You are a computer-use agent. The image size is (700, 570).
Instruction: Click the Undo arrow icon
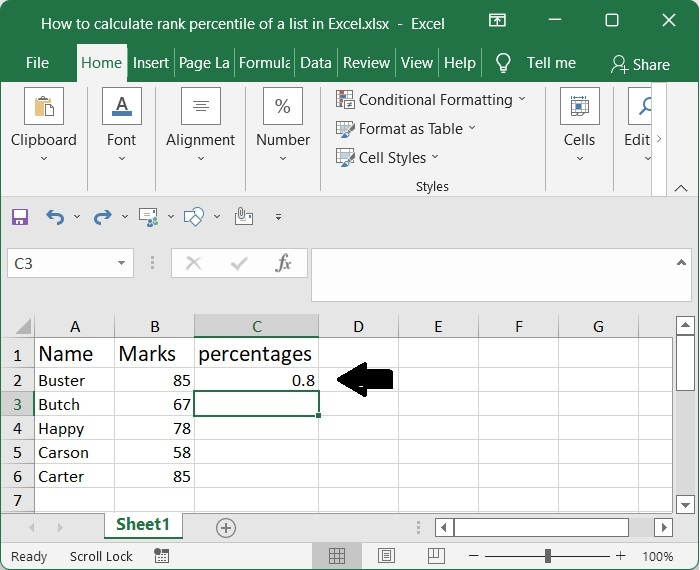pos(55,217)
